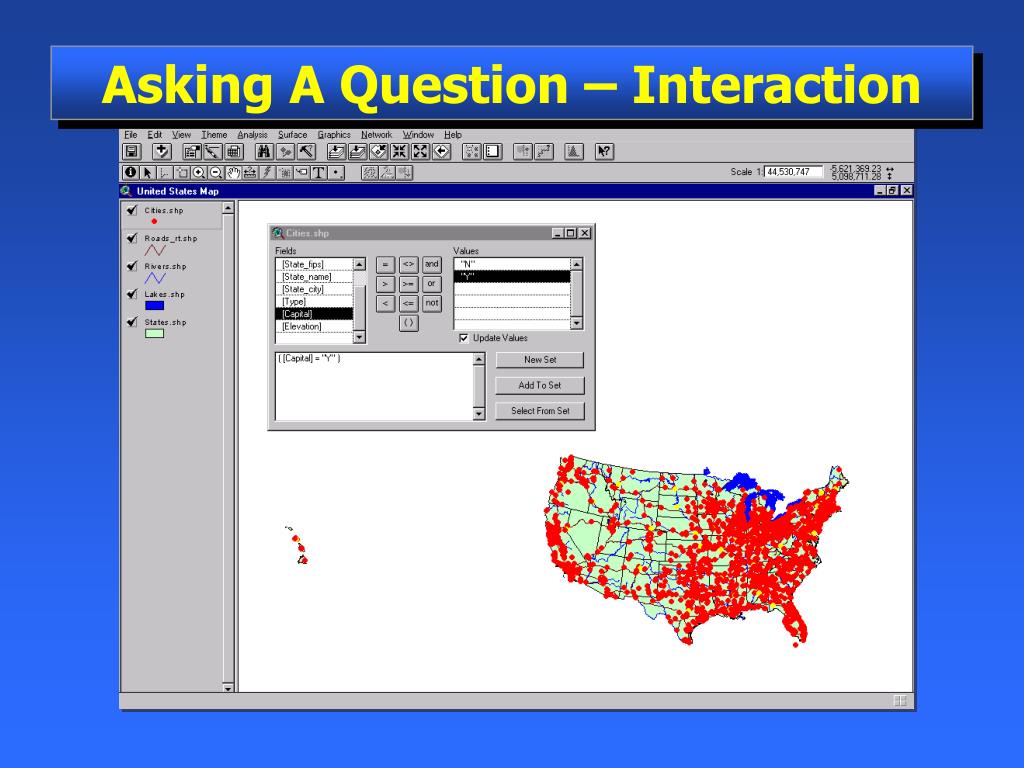Viewport: 1024px width, 768px height.
Task: Select the Pan hand tool
Action: [x=233, y=172]
